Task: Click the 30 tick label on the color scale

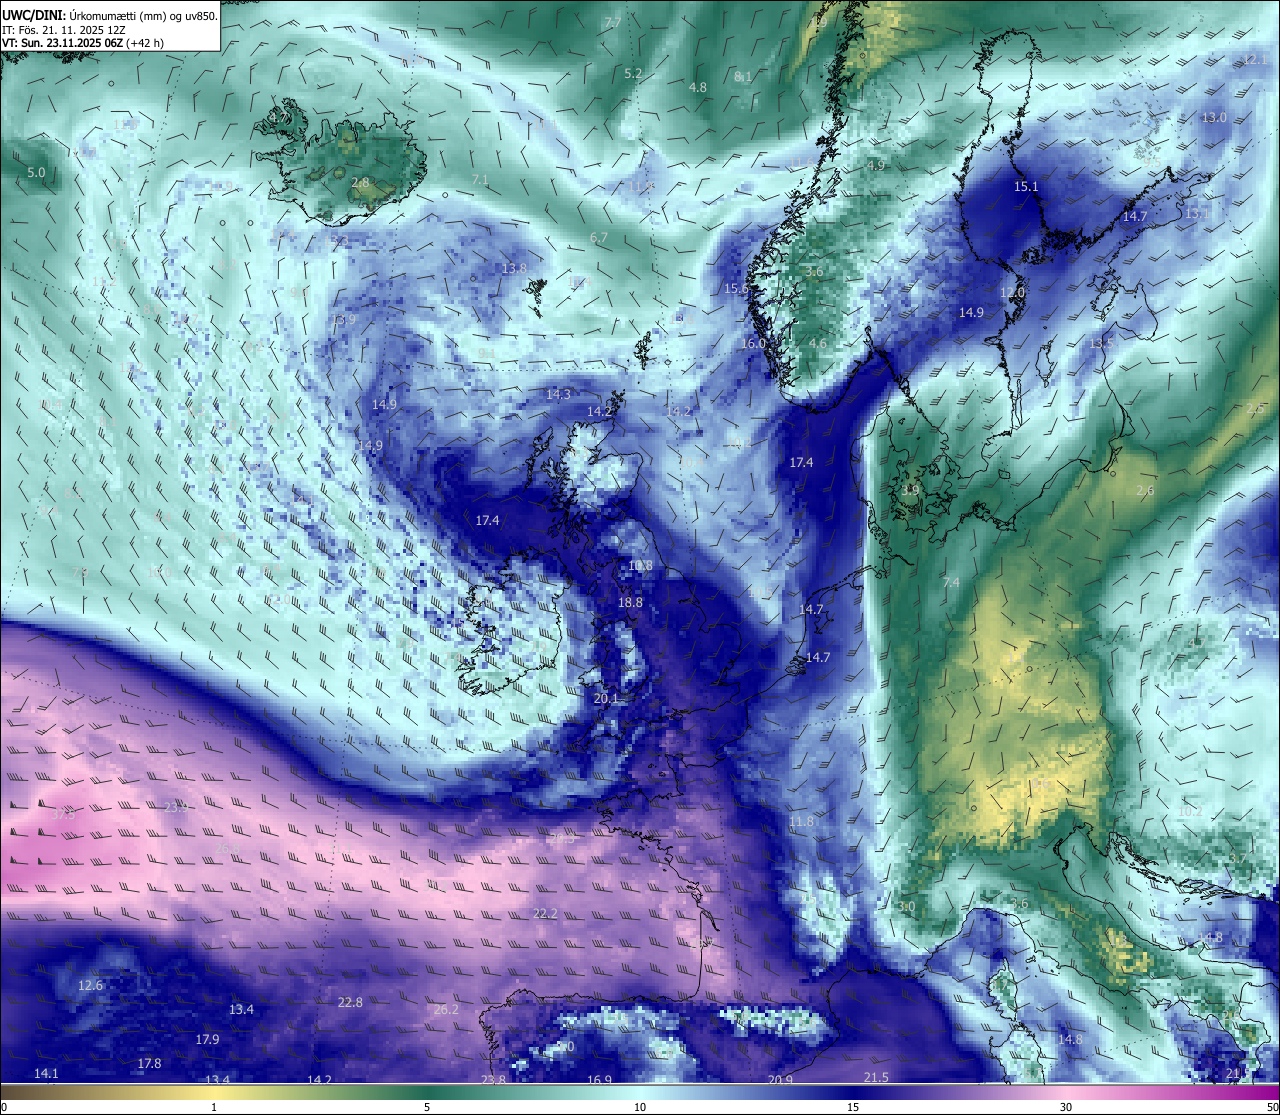Action: [x=1066, y=1107]
